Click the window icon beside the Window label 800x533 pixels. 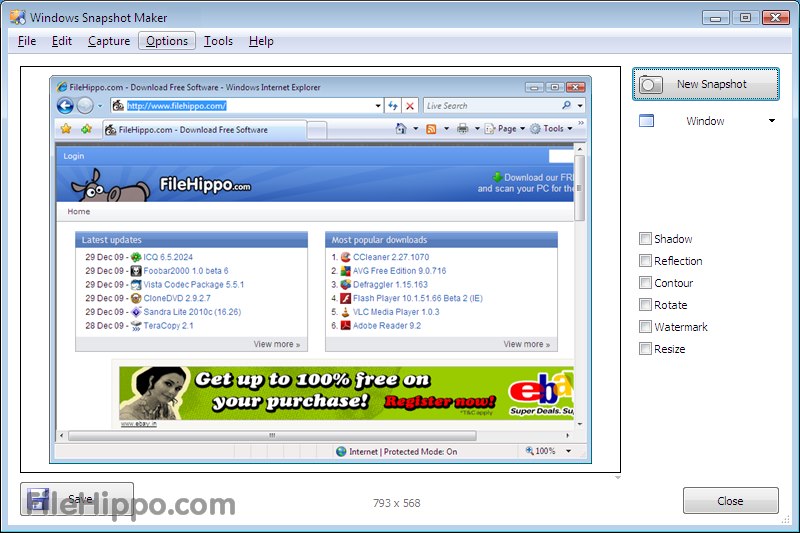point(646,121)
